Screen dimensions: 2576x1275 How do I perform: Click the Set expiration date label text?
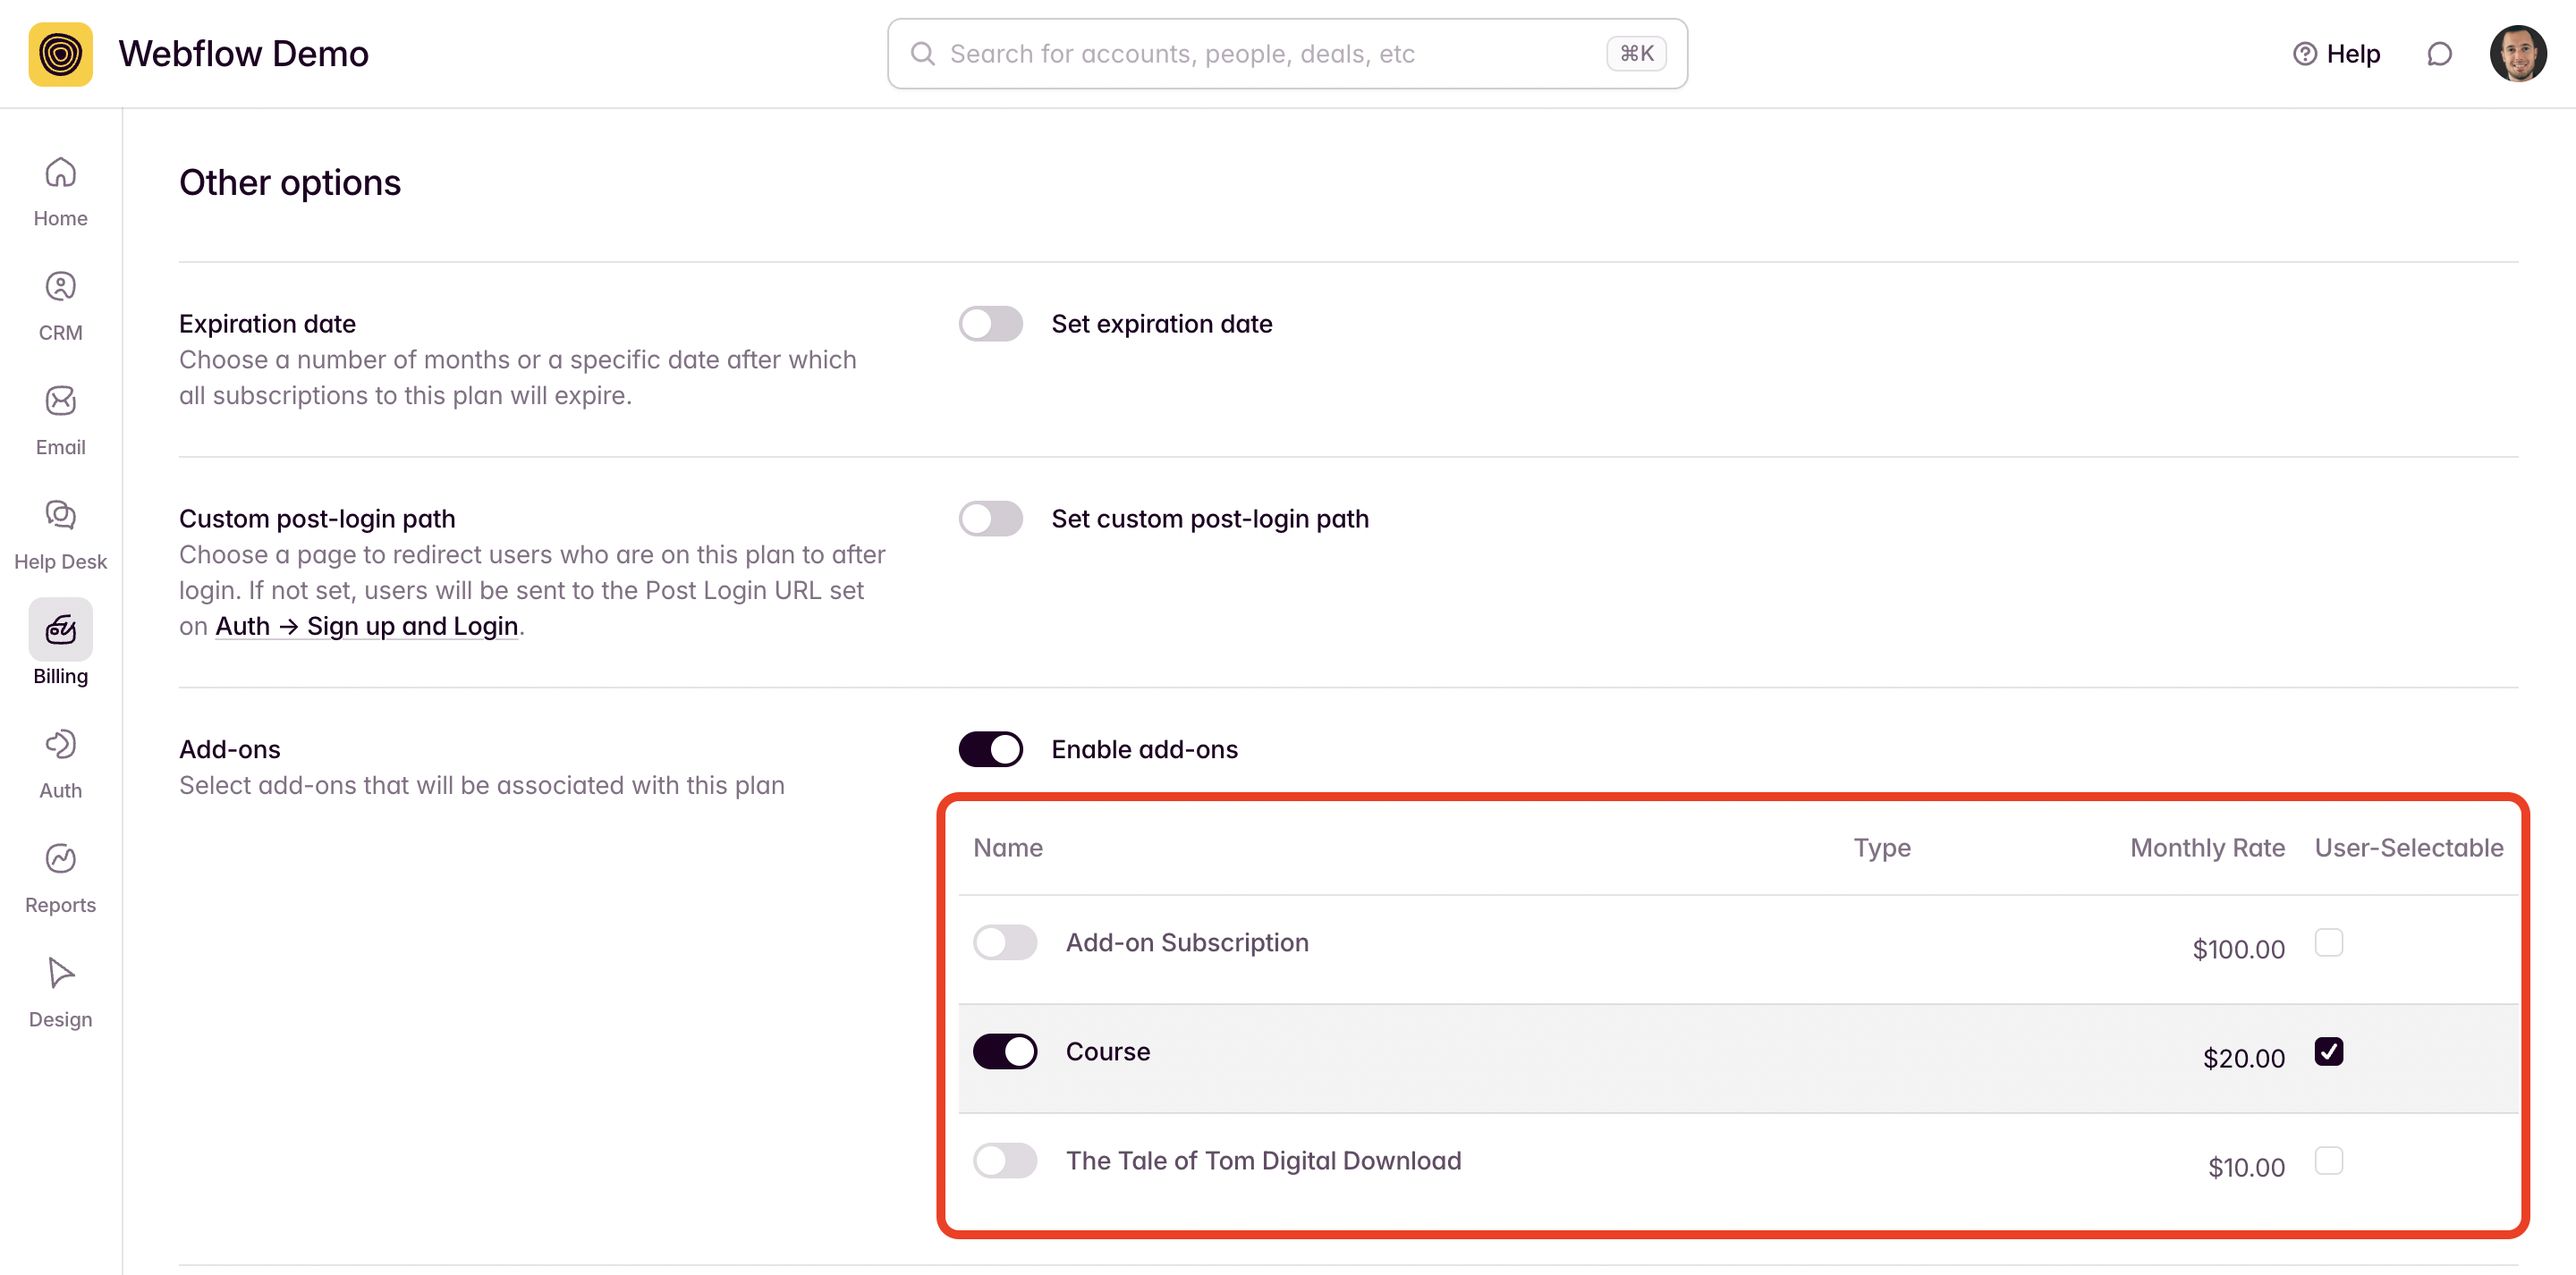coord(1161,324)
